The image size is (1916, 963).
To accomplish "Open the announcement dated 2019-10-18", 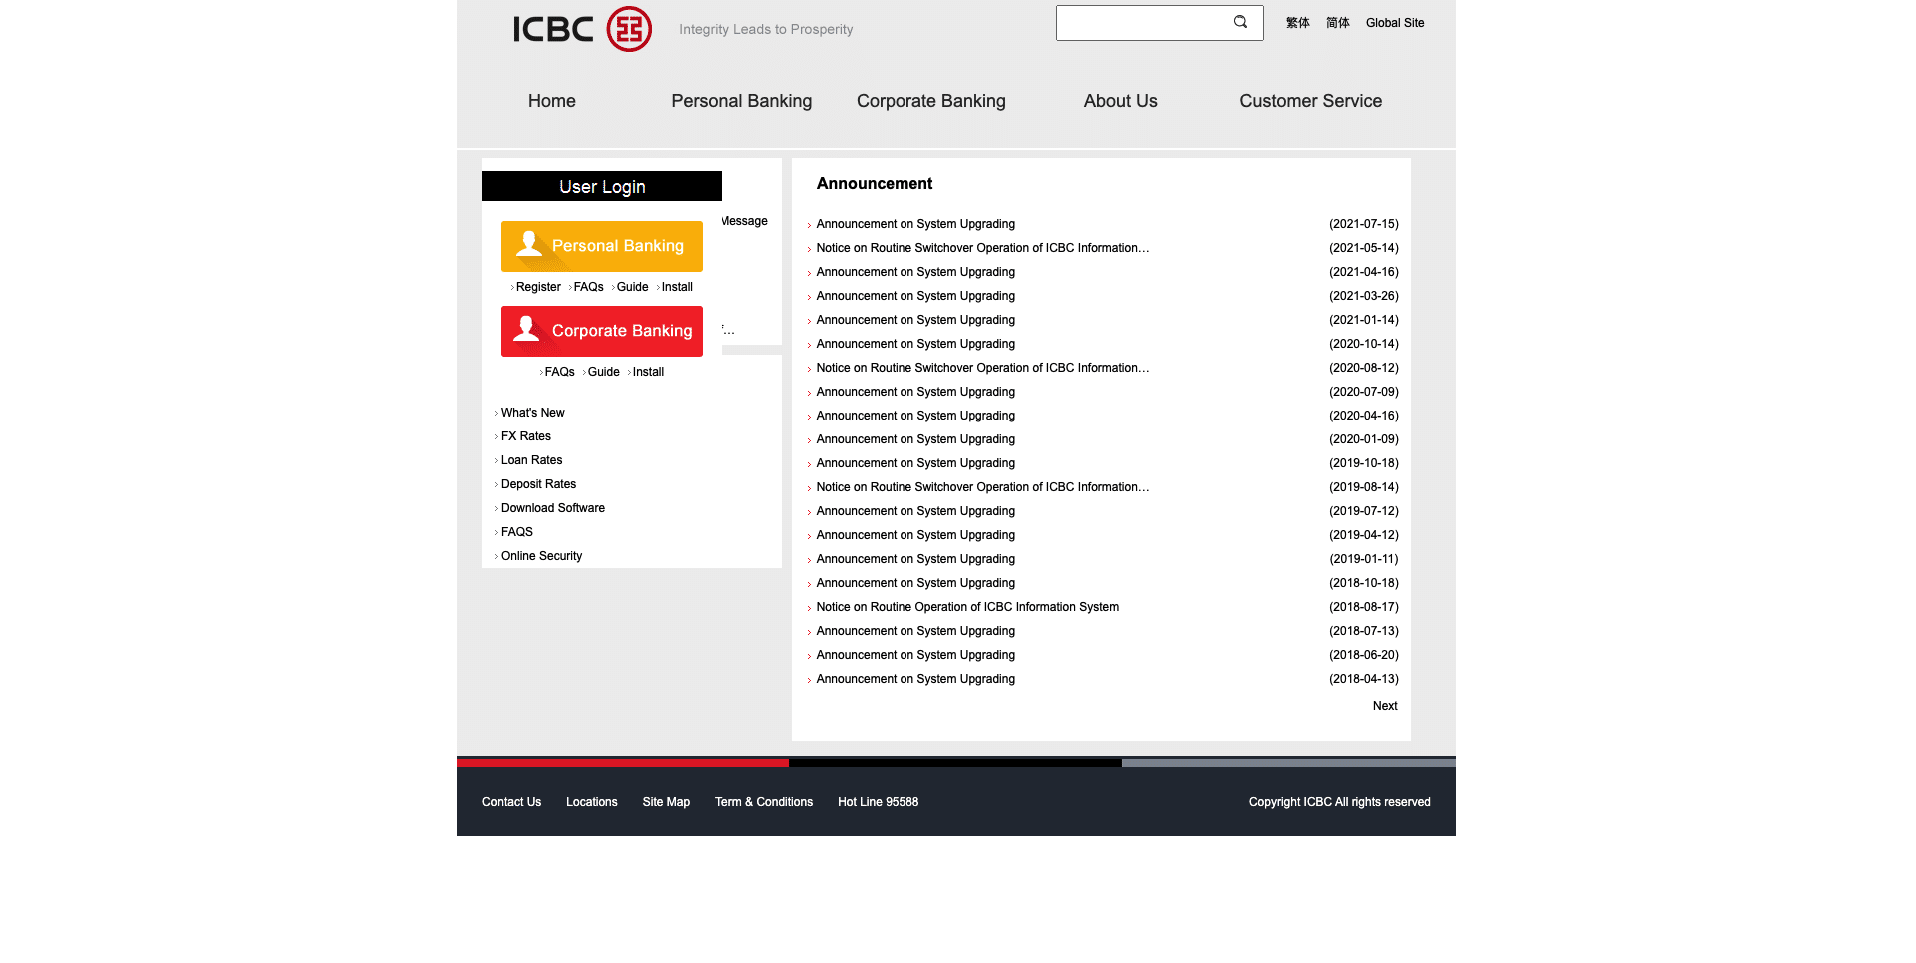I will 915,463.
